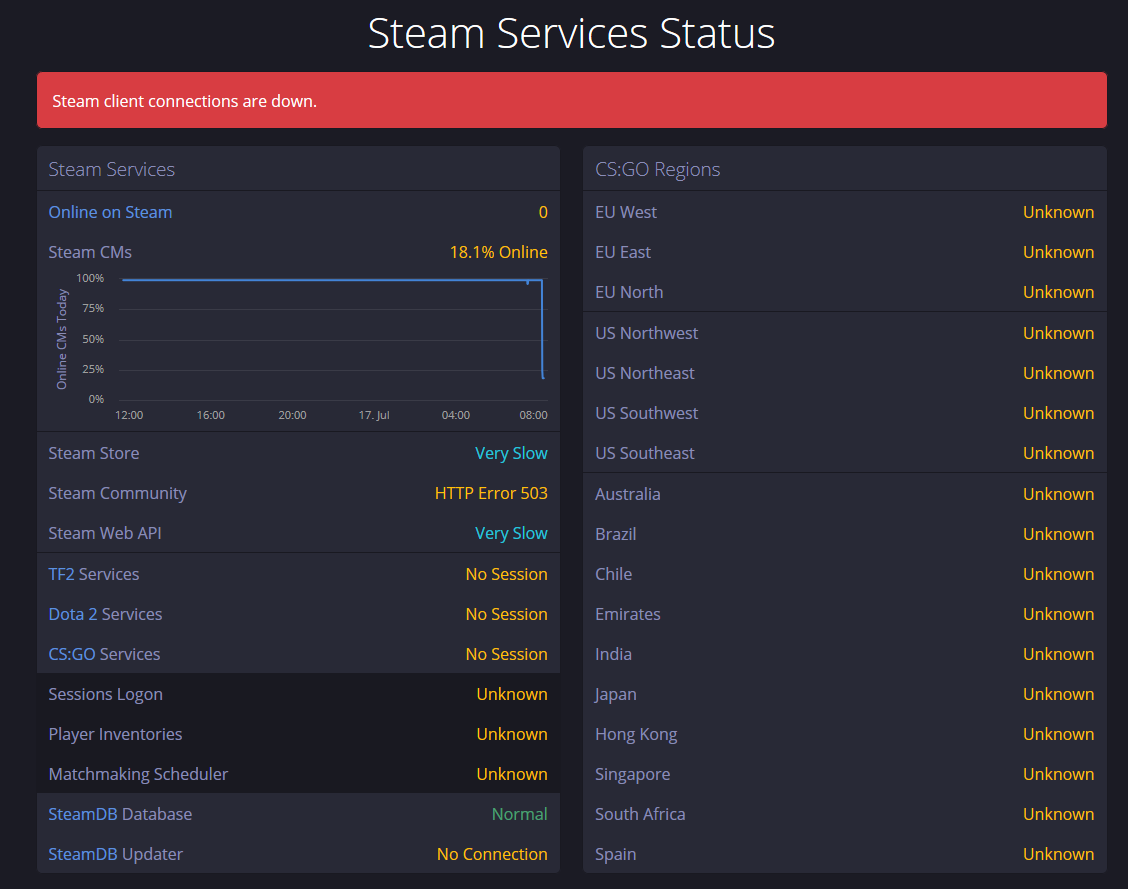
Task: Click the Australia region label
Action: click(628, 494)
